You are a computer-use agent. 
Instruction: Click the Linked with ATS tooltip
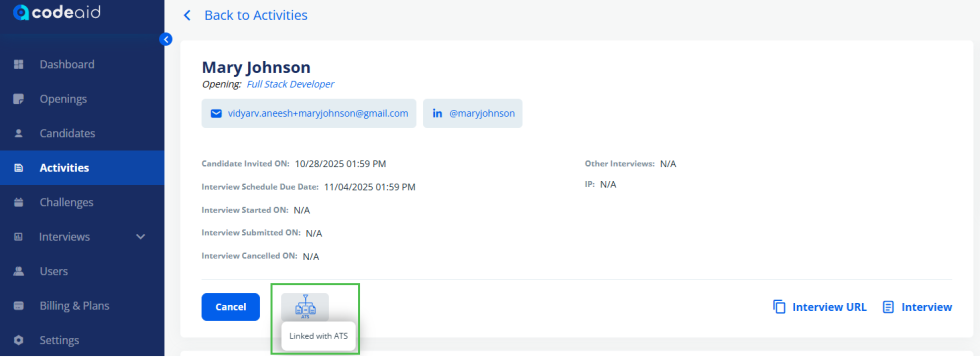(318, 336)
